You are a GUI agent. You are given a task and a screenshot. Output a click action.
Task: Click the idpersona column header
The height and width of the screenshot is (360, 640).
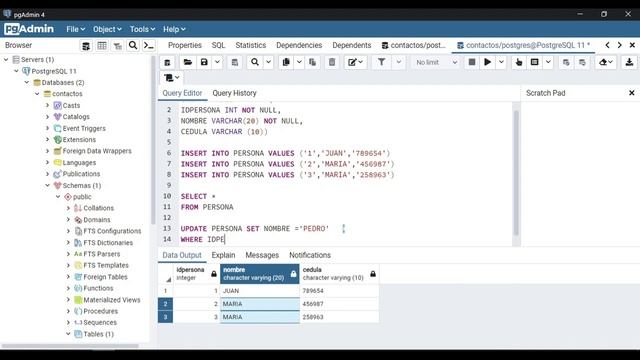click(x=196, y=273)
